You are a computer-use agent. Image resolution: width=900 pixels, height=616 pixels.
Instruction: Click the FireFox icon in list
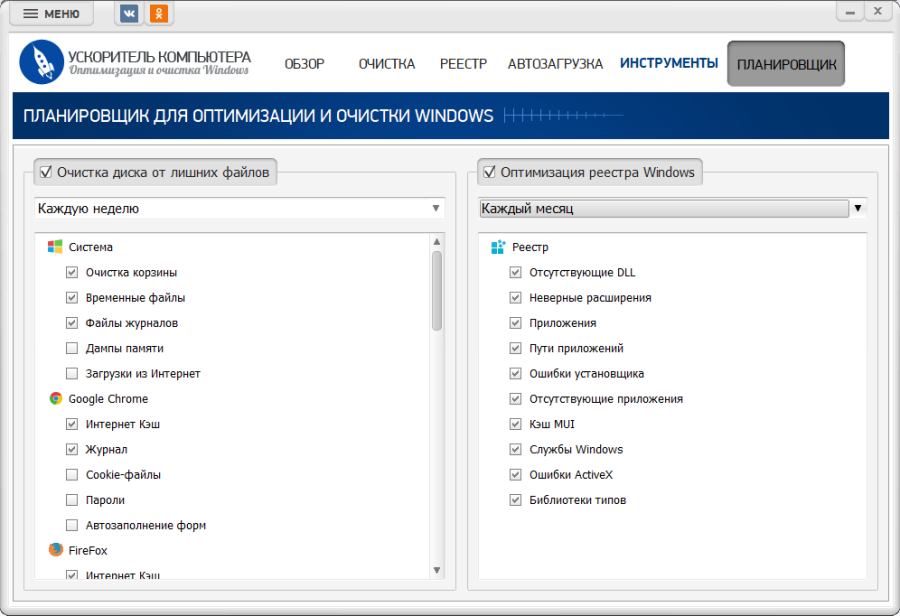pyautogui.click(x=56, y=550)
